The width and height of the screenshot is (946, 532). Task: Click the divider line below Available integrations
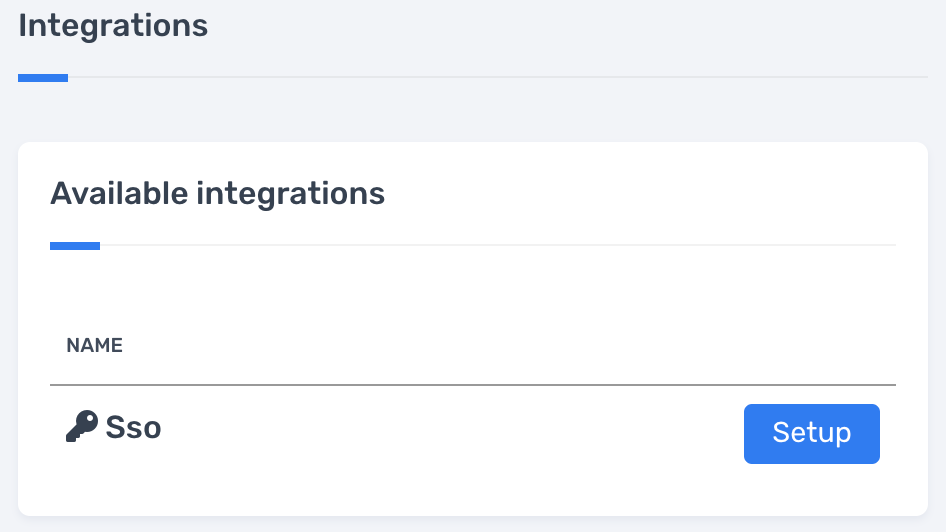click(500, 245)
